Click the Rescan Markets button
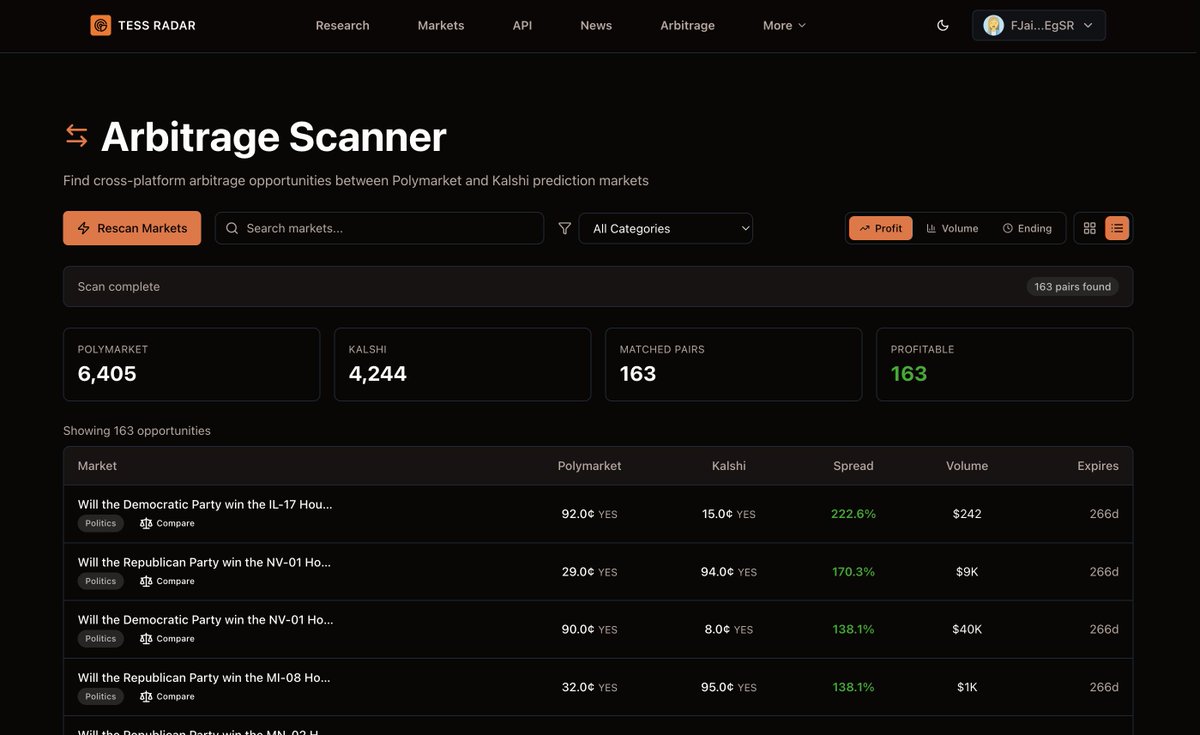1200x735 pixels. click(132, 228)
